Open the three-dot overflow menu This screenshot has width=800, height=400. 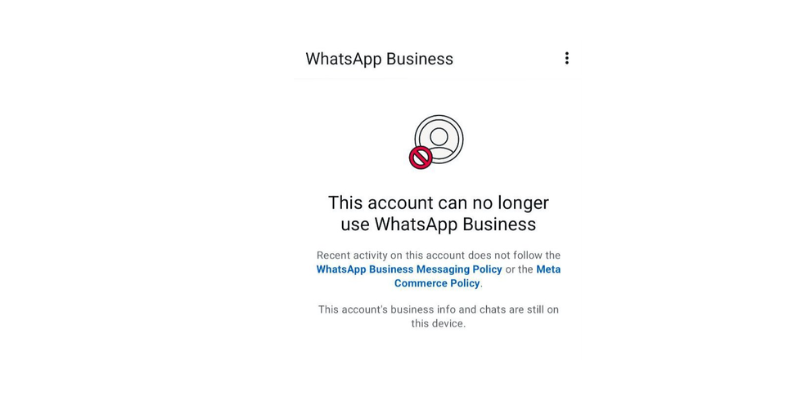566,58
